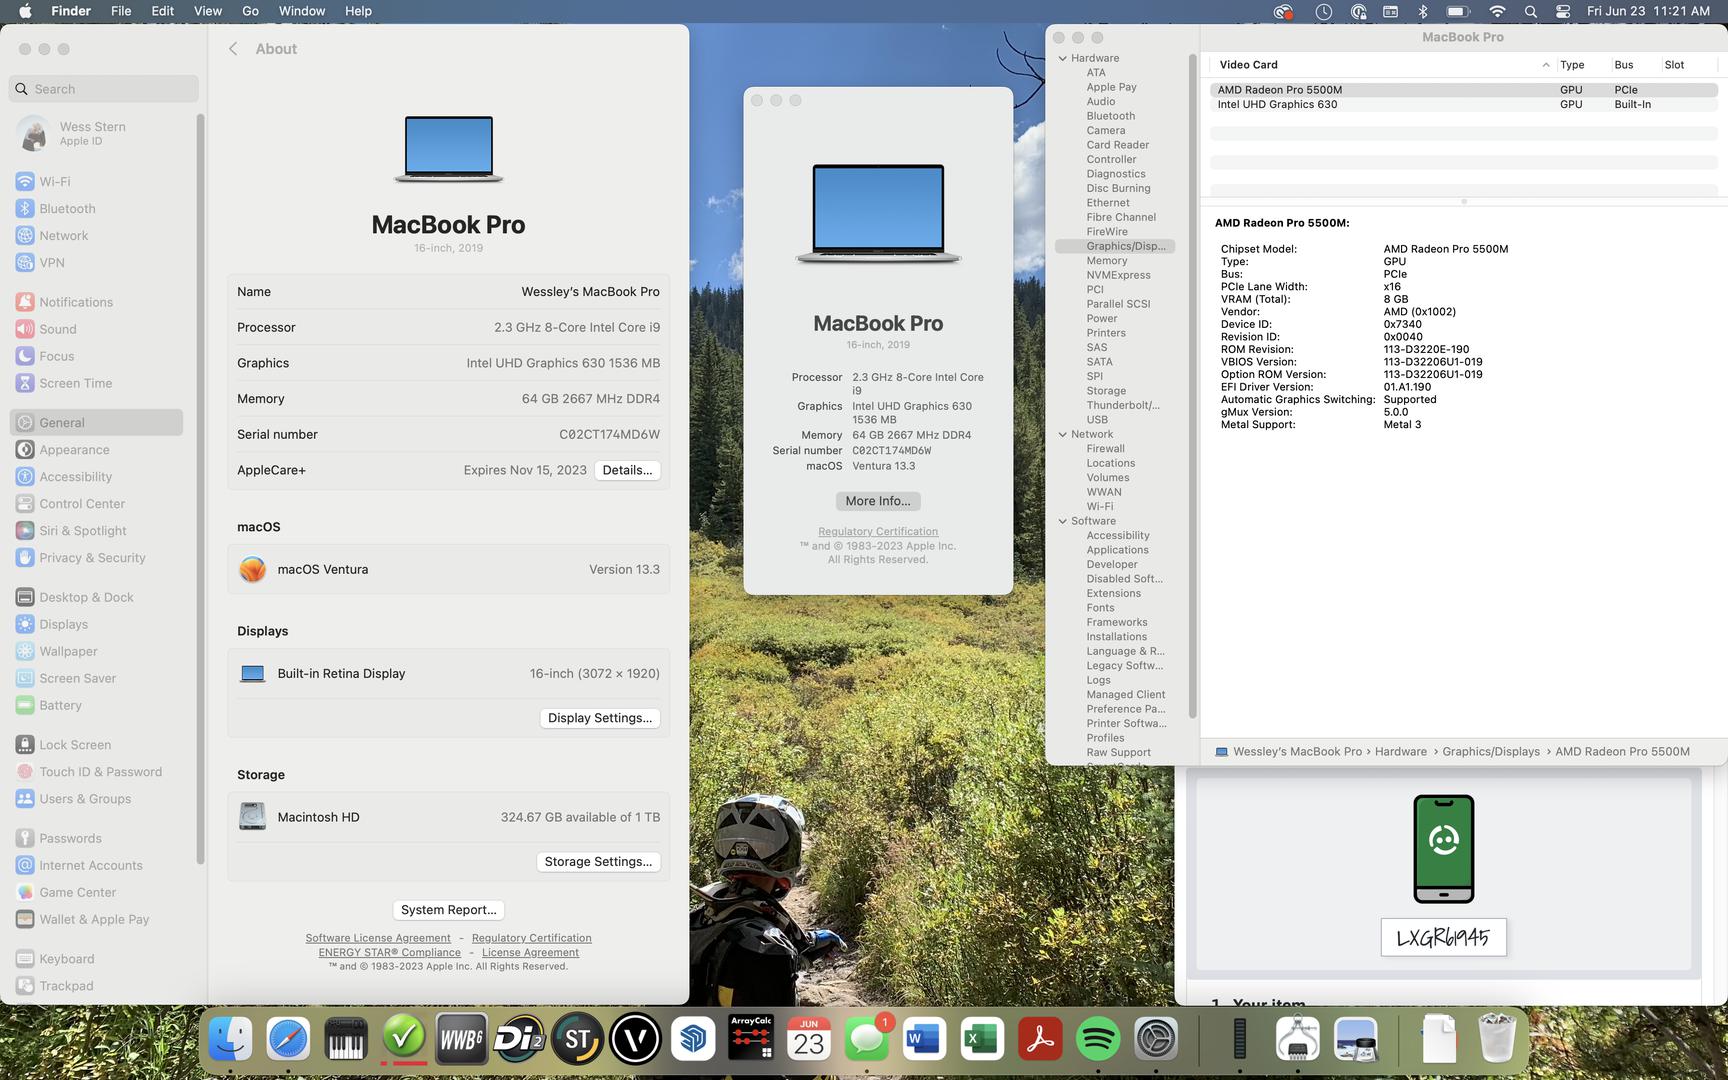Open System Information chip icon in Dock

pos(1298,1039)
